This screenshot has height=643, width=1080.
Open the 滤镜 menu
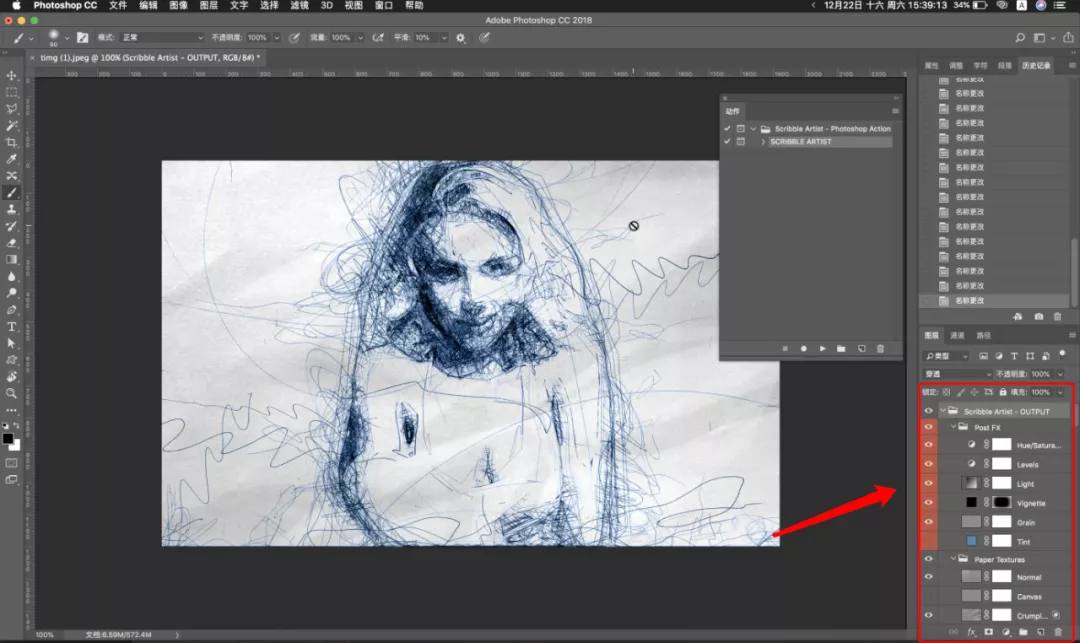pyautogui.click(x=299, y=6)
